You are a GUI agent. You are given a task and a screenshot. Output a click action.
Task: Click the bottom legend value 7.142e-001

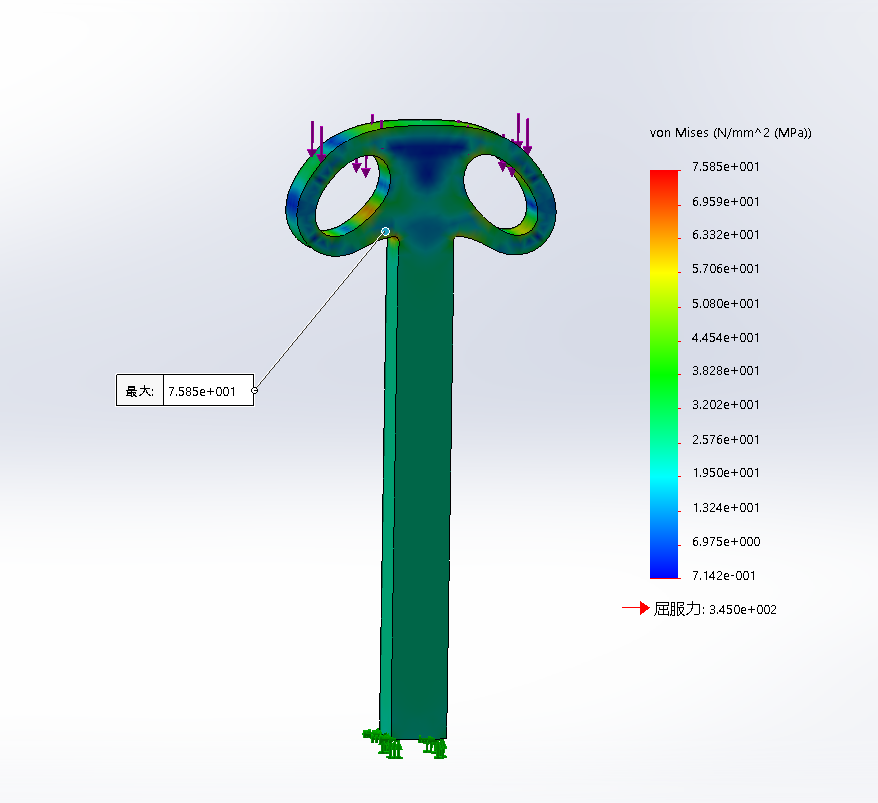(724, 576)
